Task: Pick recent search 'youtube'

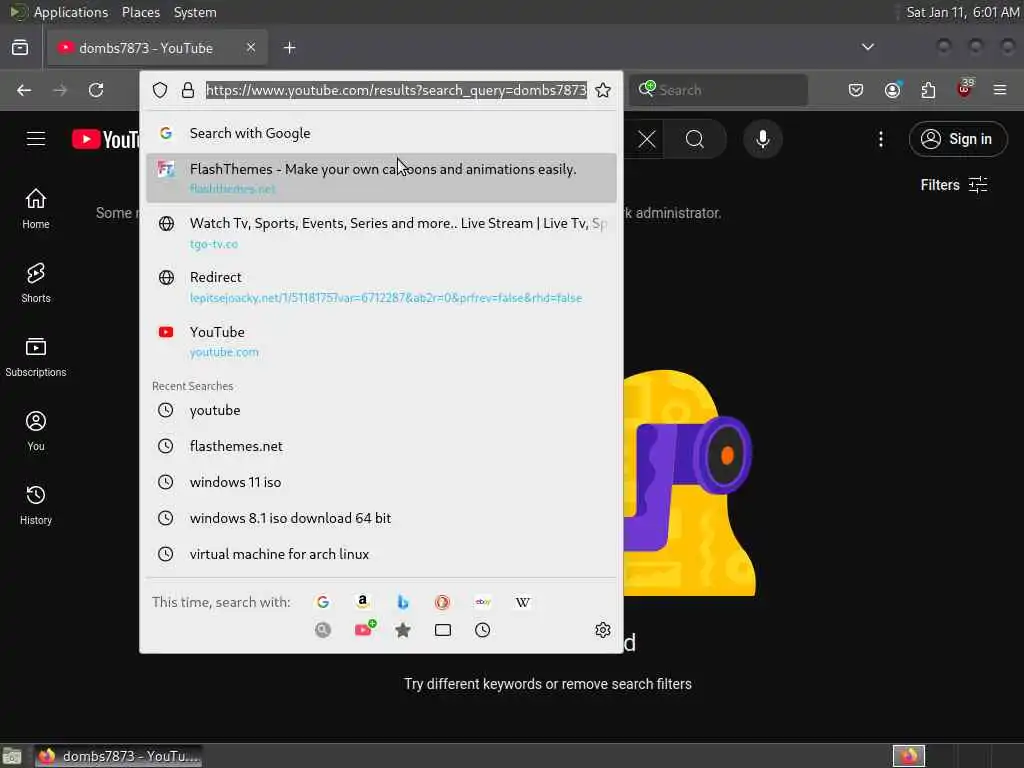Action: (x=381, y=410)
